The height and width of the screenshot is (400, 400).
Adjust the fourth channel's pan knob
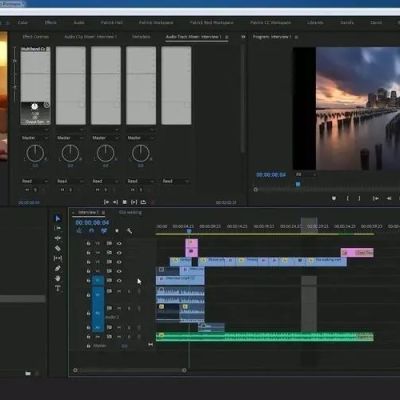[141, 153]
